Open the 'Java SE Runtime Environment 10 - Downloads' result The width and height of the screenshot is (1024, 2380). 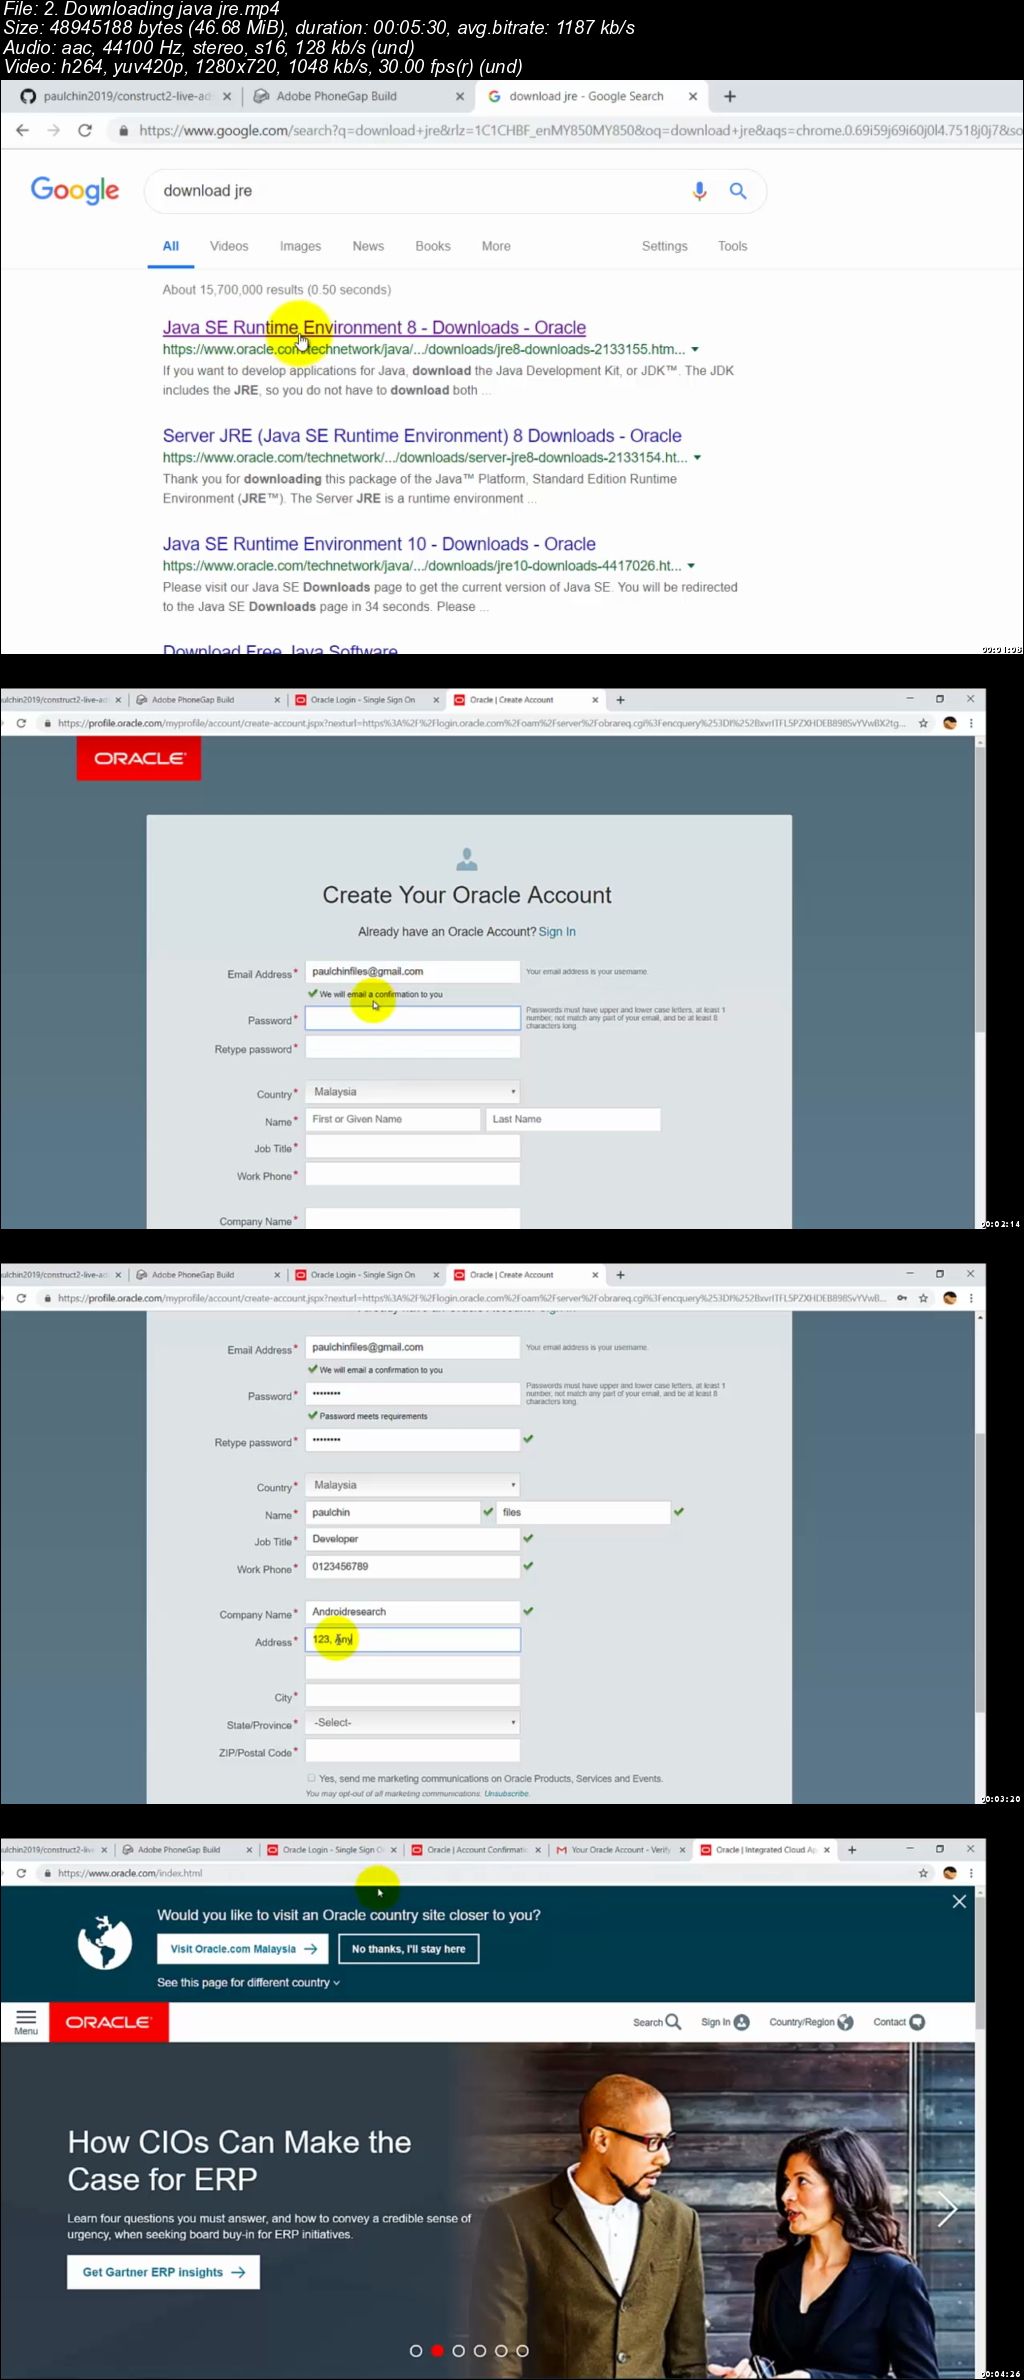pos(379,544)
